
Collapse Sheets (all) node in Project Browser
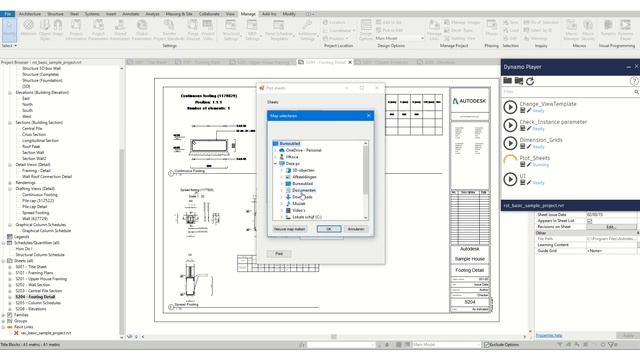coord(4,261)
